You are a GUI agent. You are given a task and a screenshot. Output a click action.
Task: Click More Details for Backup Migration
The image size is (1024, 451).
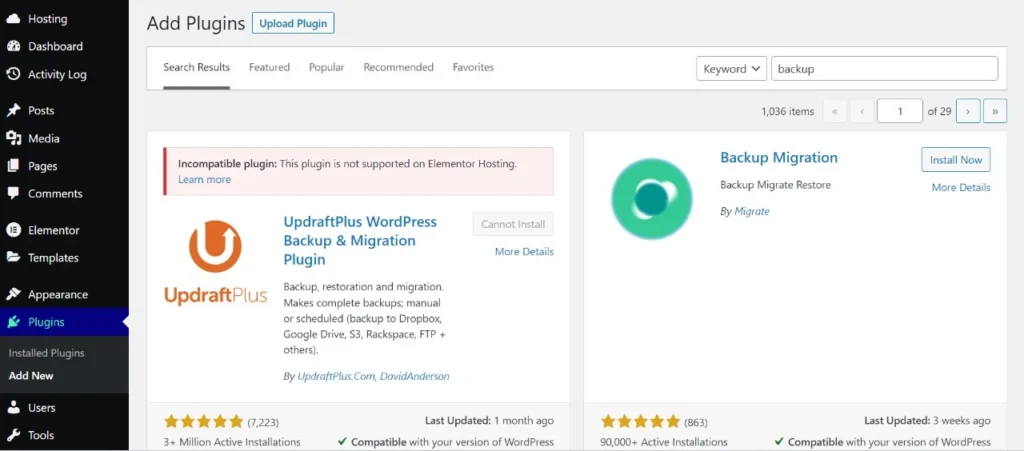point(961,188)
